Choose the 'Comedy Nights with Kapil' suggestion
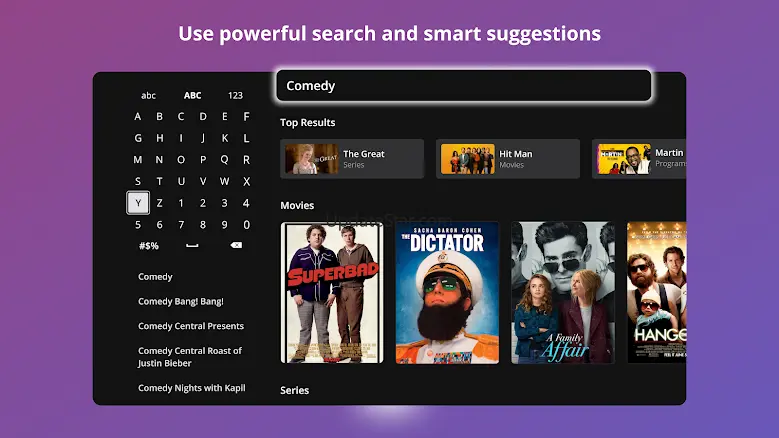 tap(192, 388)
